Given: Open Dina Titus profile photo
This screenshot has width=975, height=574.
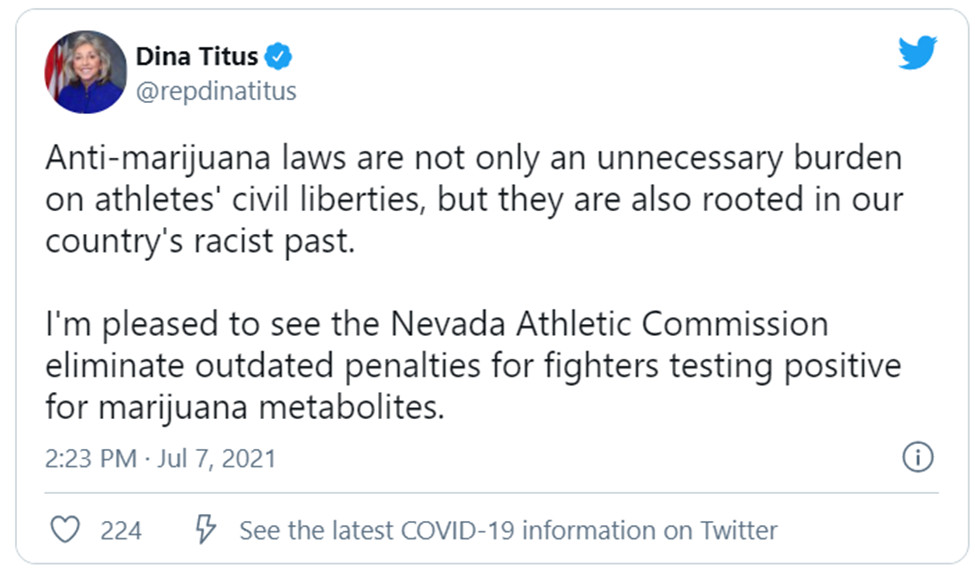Looking at the screenshot, I should 85,72.
